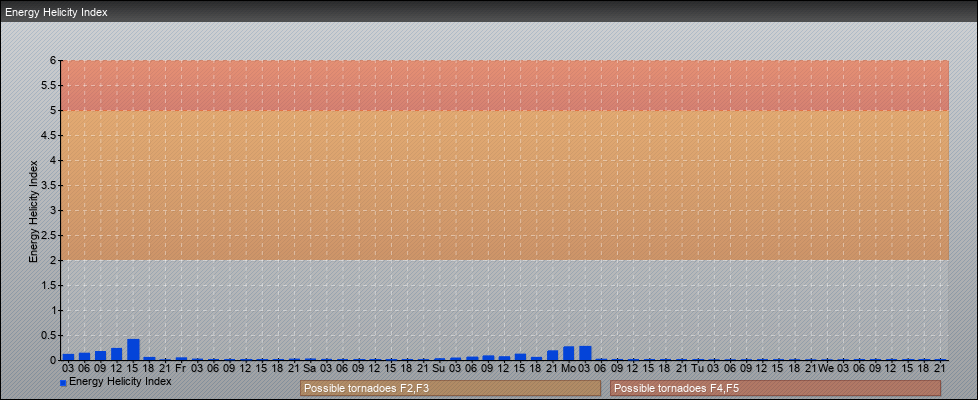Click the Energy Helicity Index panel title
The height and width of the screenshot is (400, 978).
point(57,13)
